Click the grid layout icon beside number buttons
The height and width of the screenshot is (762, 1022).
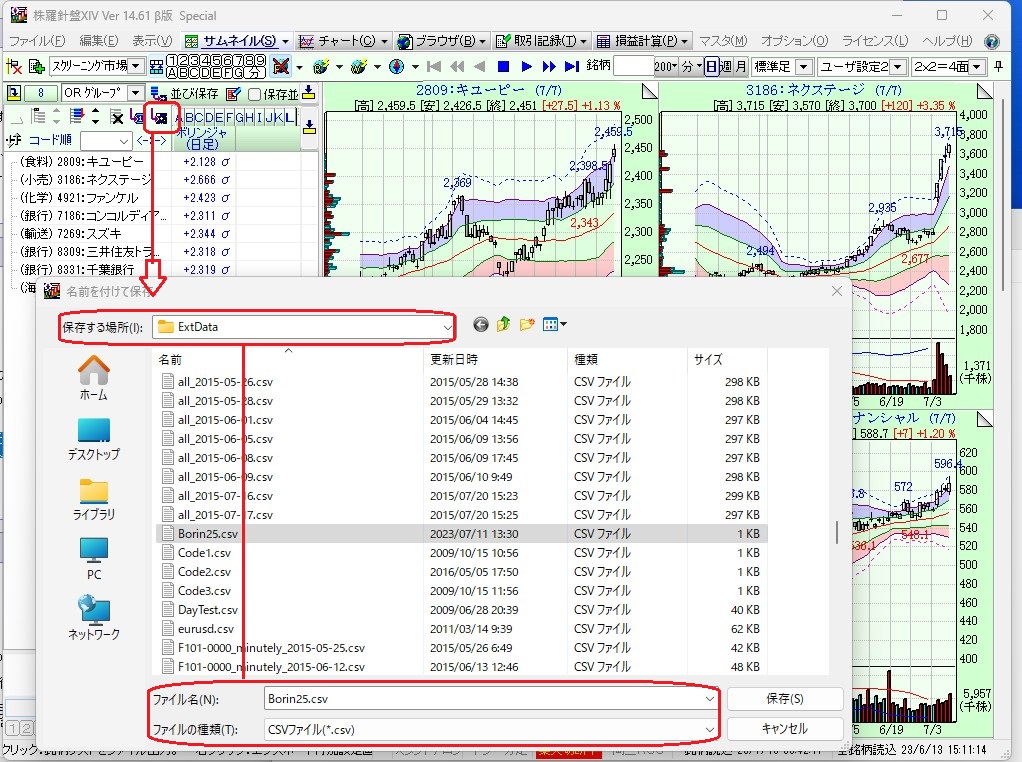point(156,66)
